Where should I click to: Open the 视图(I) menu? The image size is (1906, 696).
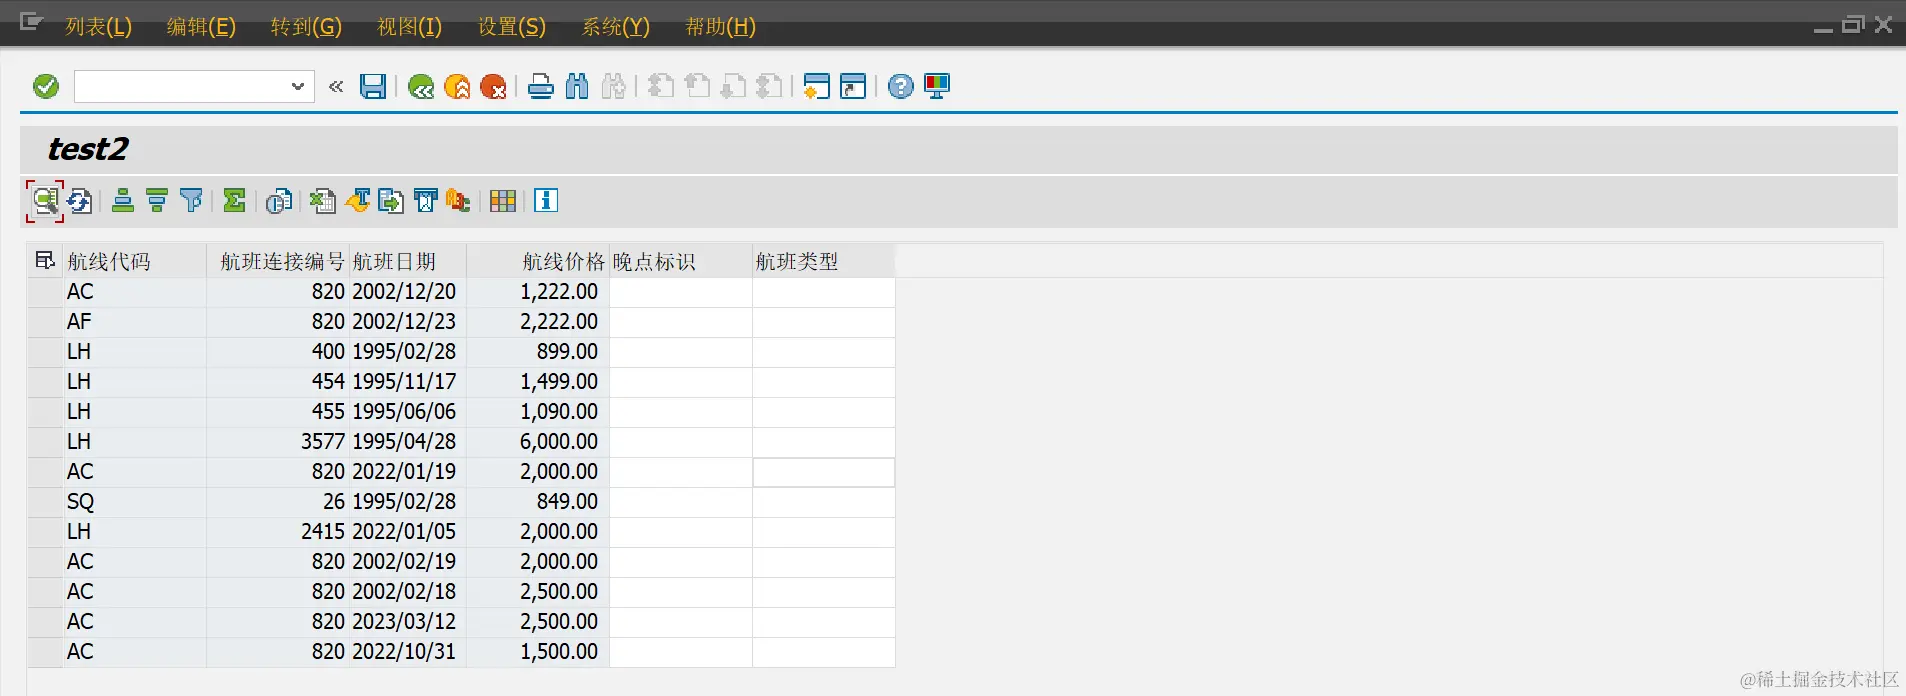tap(409, 27)
